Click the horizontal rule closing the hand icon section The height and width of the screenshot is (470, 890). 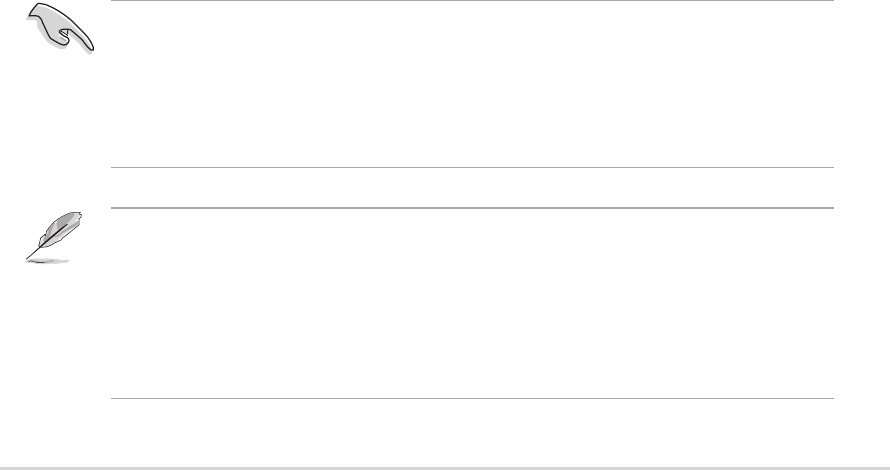pos(470,167)
